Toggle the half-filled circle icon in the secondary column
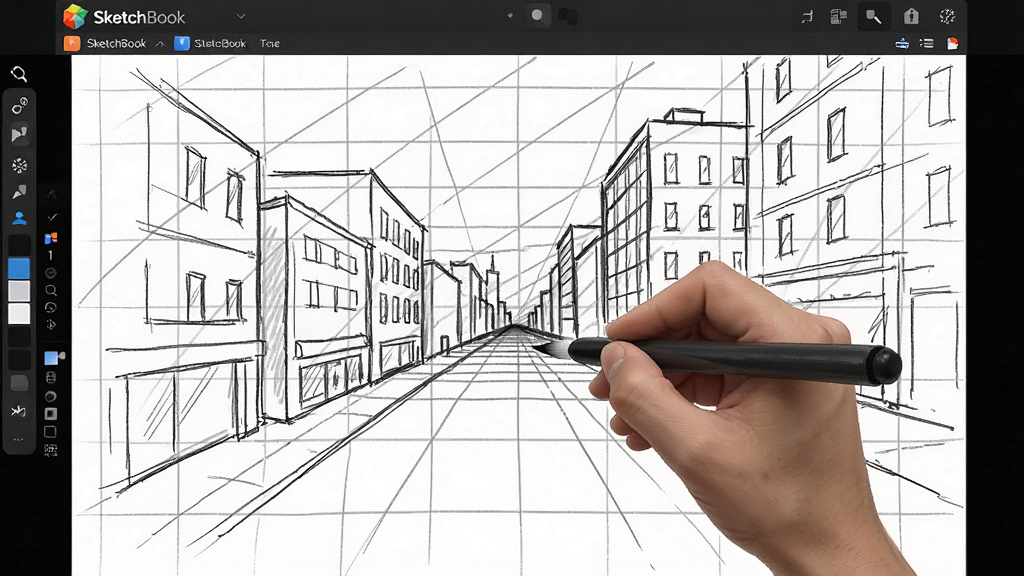This screenshot has height=576, width=1024. click(x=50, y=396)
